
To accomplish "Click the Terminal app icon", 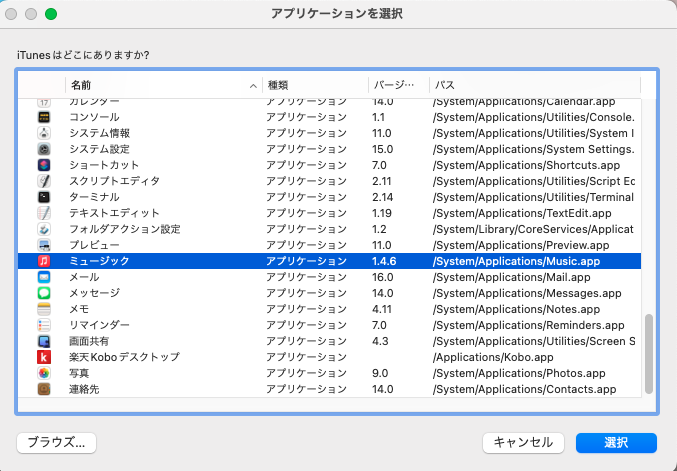I will [44, 197].
